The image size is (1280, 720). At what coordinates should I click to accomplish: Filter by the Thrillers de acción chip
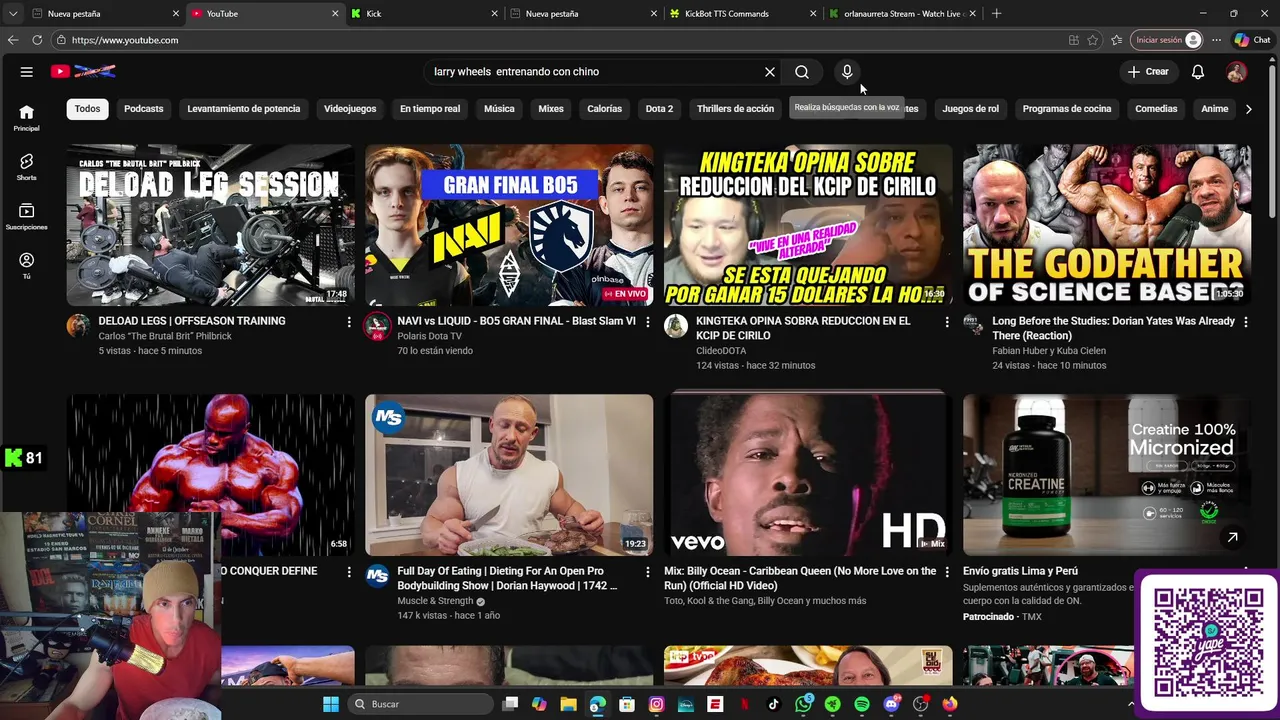coord(735,109)
